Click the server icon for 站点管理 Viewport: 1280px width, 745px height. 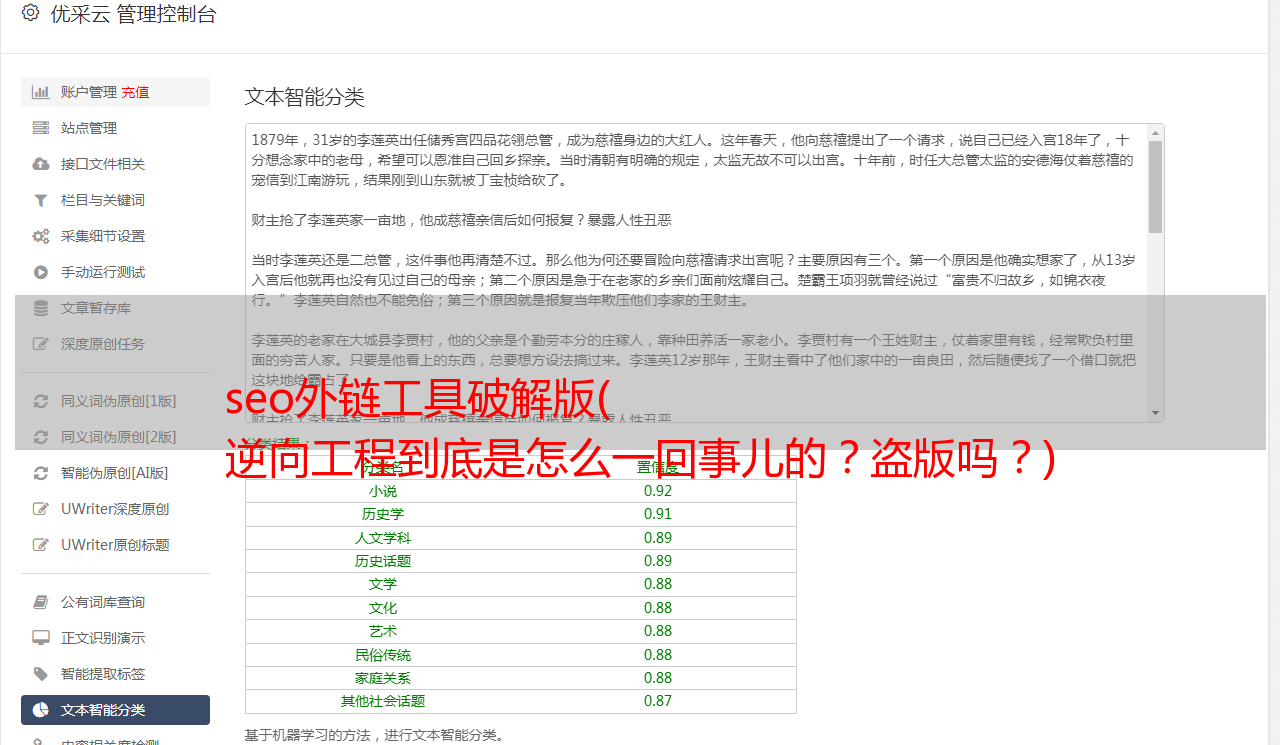point(41,128)
